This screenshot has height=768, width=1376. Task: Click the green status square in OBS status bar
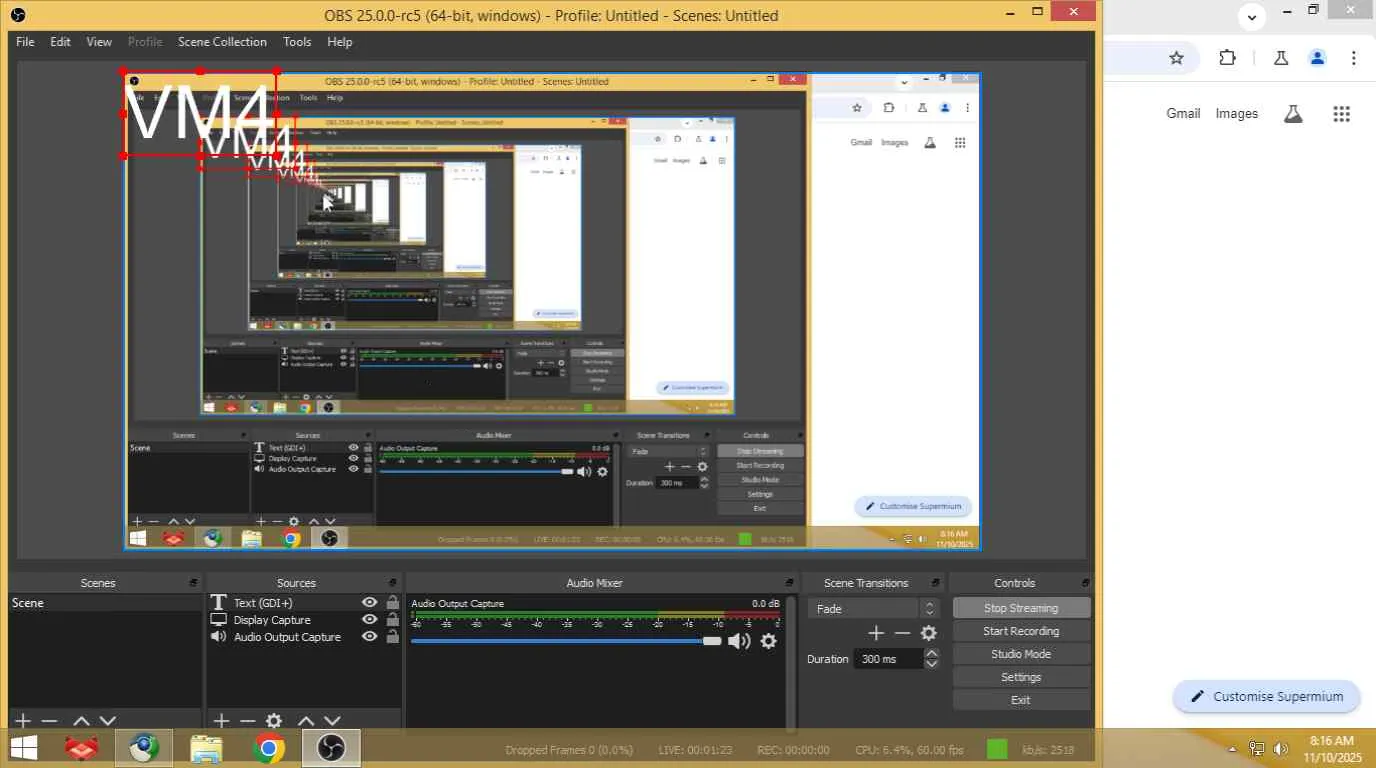pos(997,749)
